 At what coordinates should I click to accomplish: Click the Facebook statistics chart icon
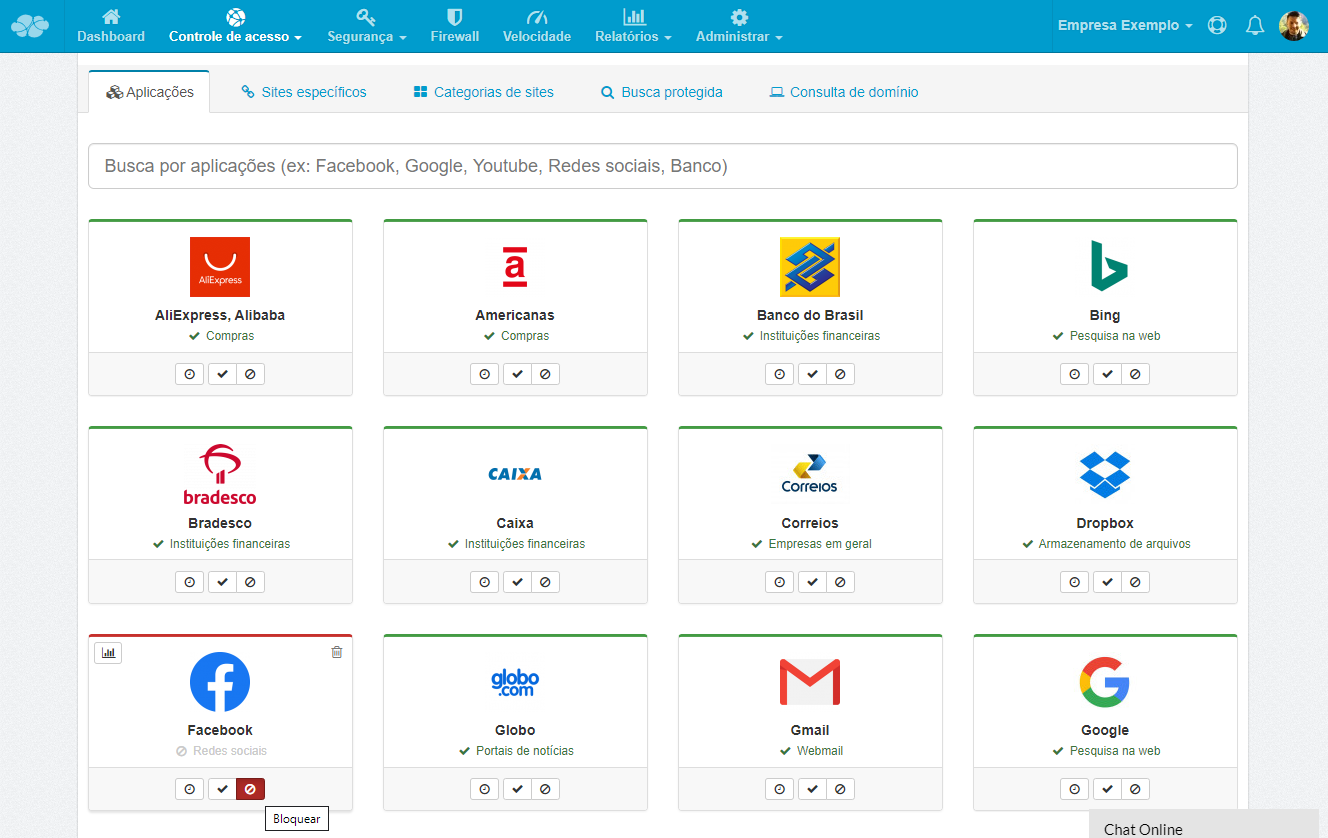click(108, 653)
